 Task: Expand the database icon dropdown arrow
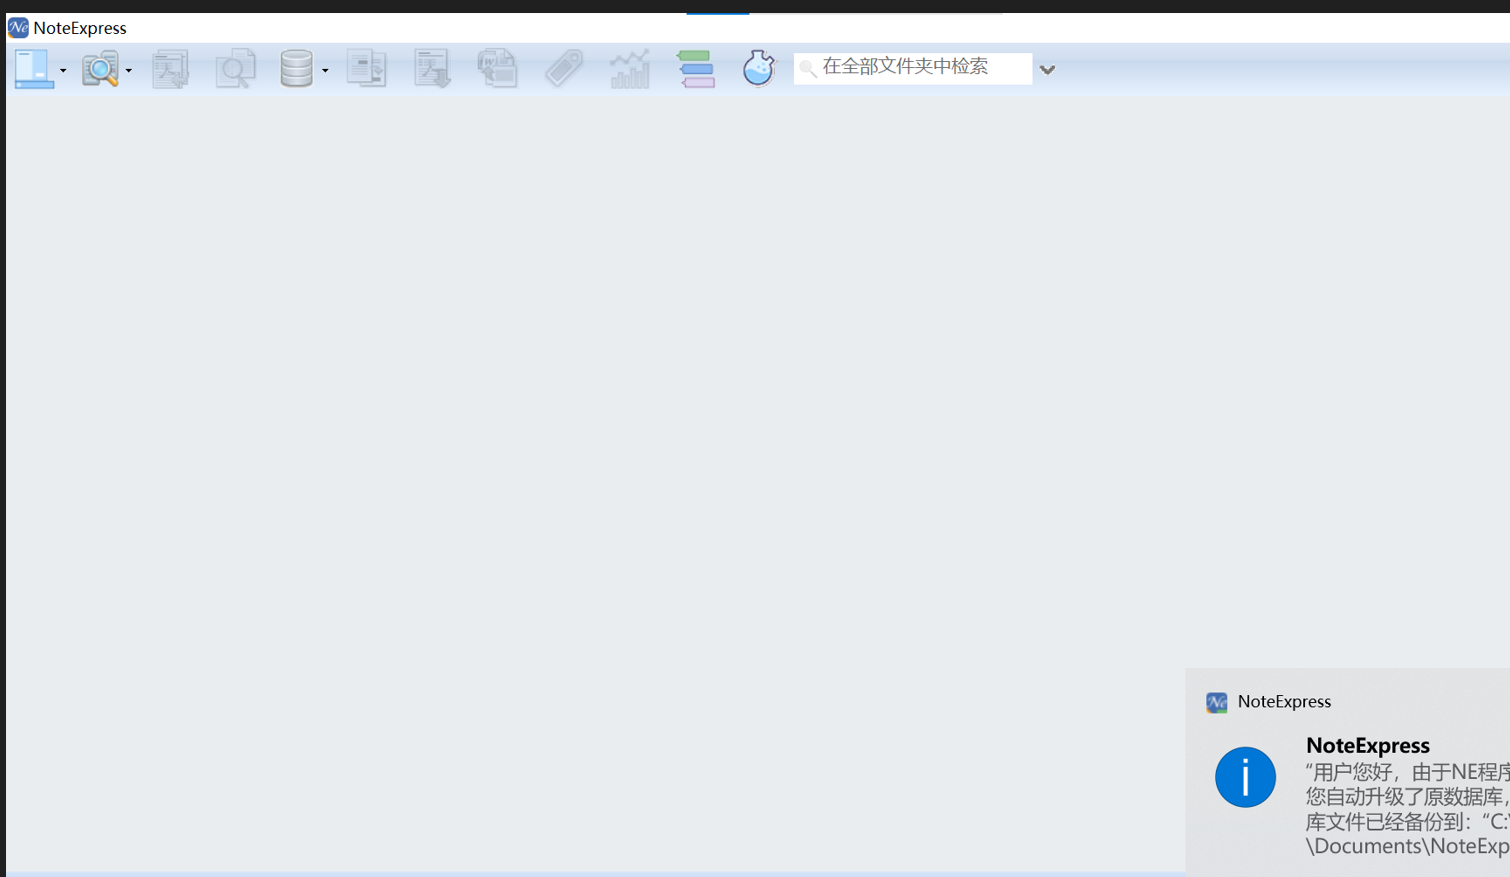pyautogui.click(x=325, y=71)
